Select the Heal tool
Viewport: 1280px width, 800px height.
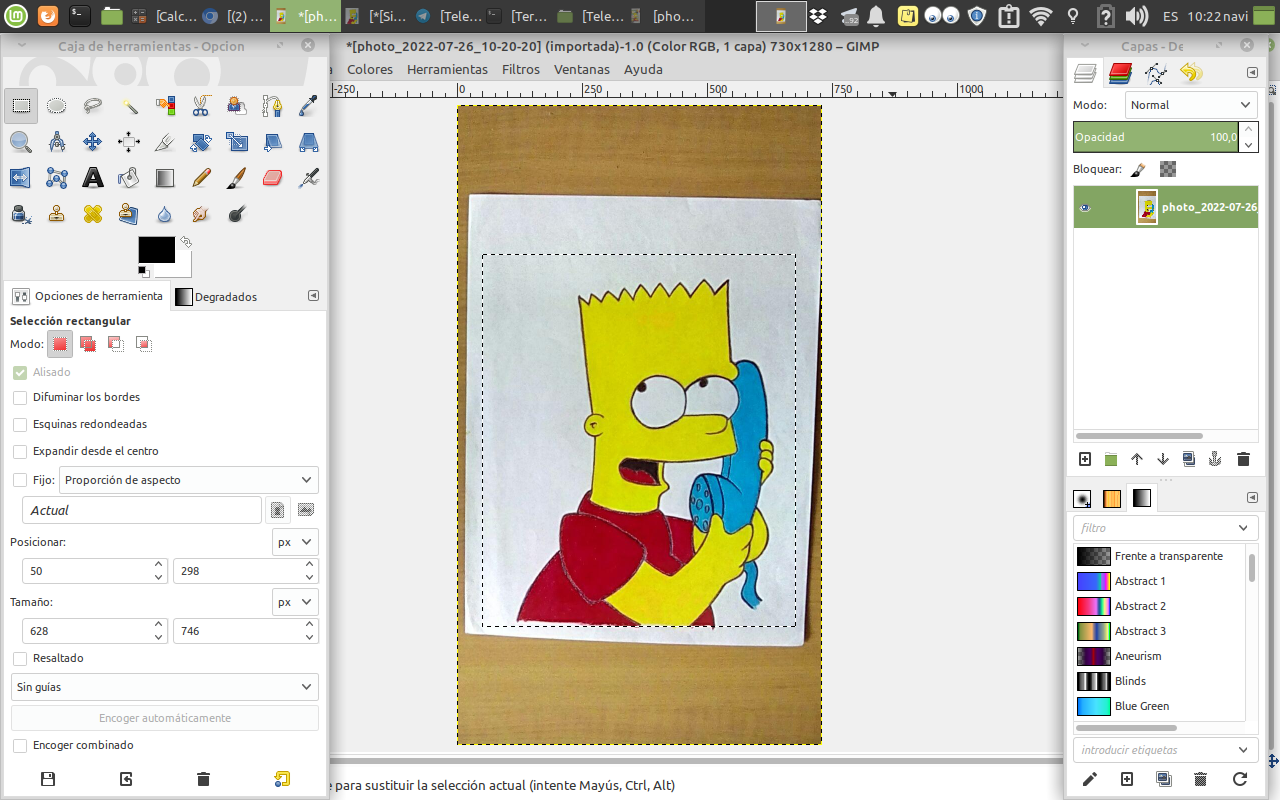(93, 213)
